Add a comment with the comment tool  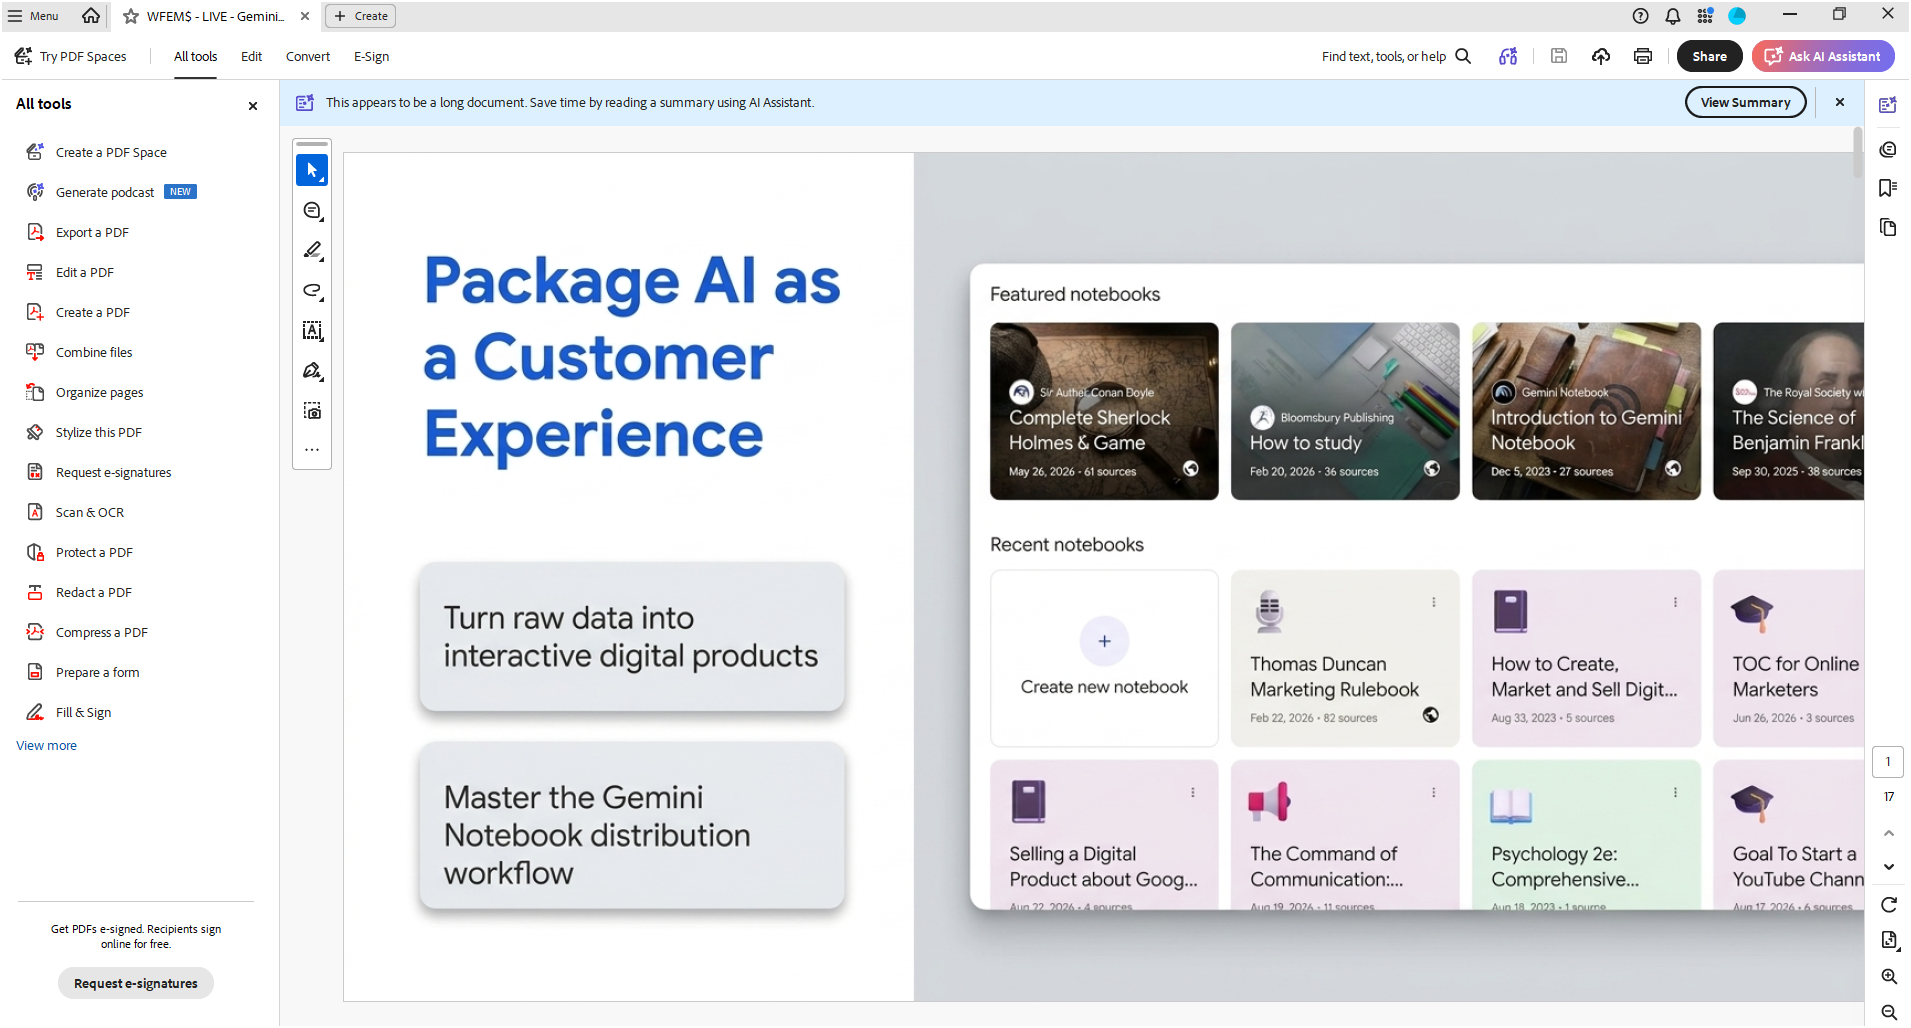(312, 211)
